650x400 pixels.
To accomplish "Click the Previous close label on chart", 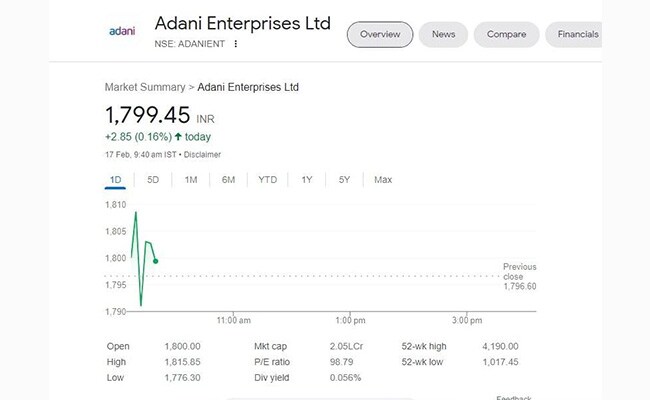I will [x=519, y=271].
